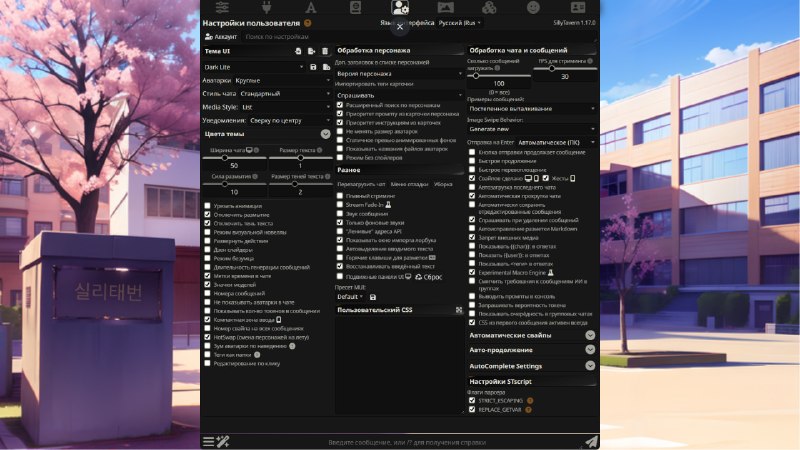Open the Media Style dropdown
The width and height of the screenshot is (800, 450).
point(286,107)
